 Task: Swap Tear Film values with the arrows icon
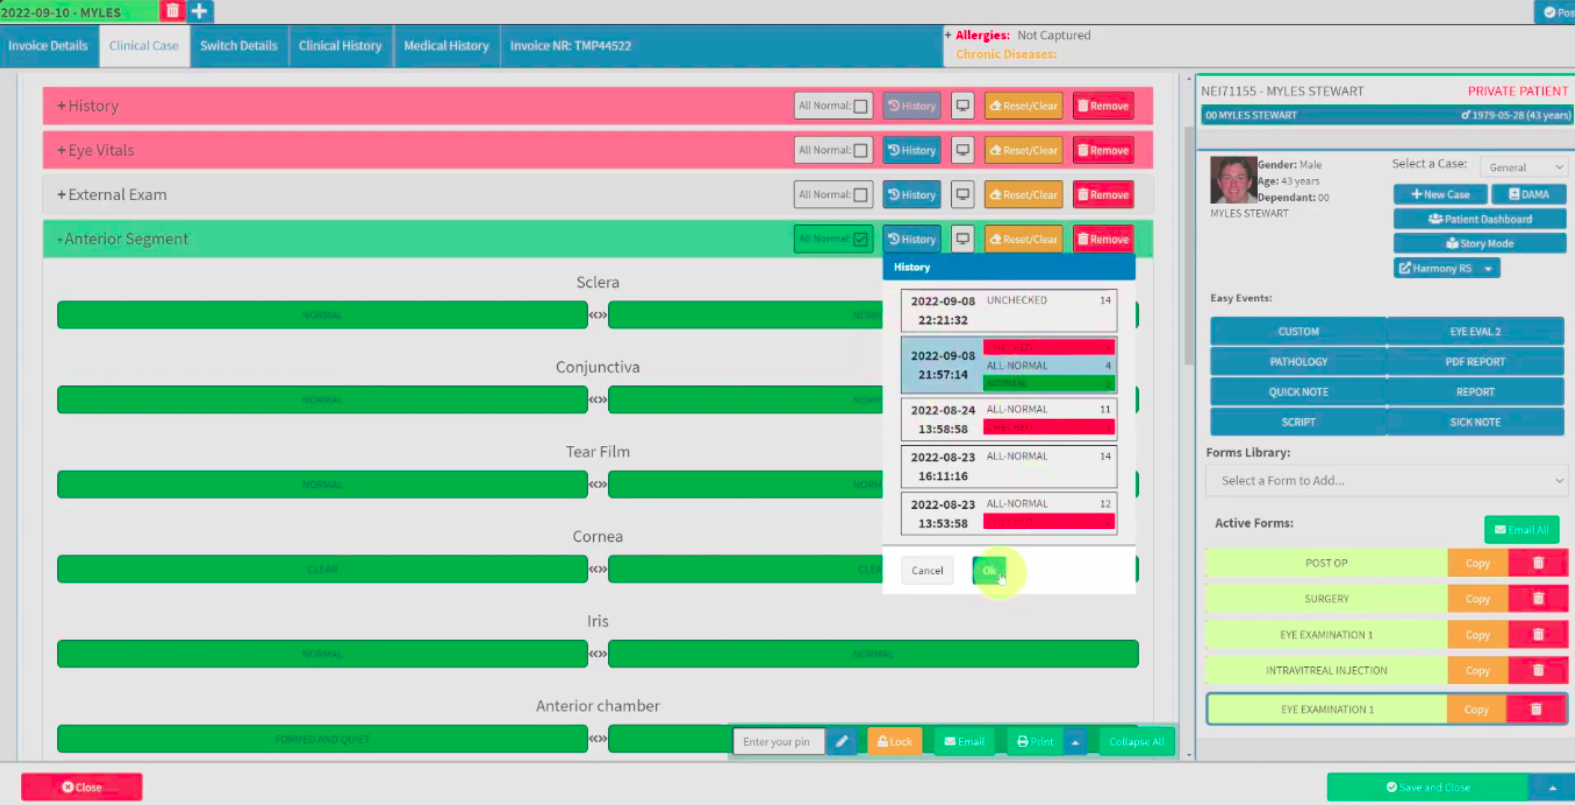click(x=598, y=485)
